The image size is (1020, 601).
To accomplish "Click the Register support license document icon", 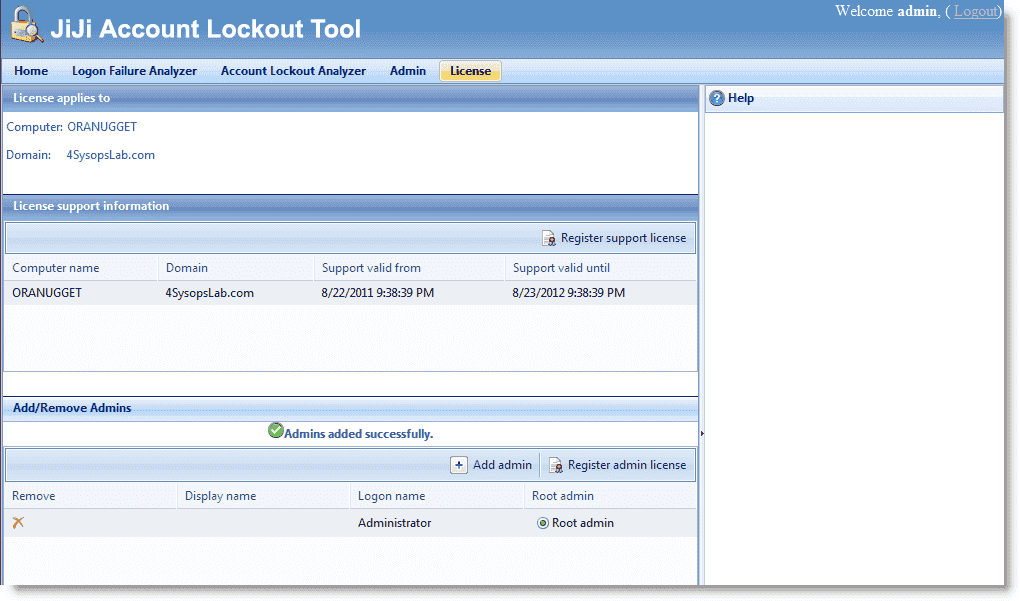I will pos(548,239).
